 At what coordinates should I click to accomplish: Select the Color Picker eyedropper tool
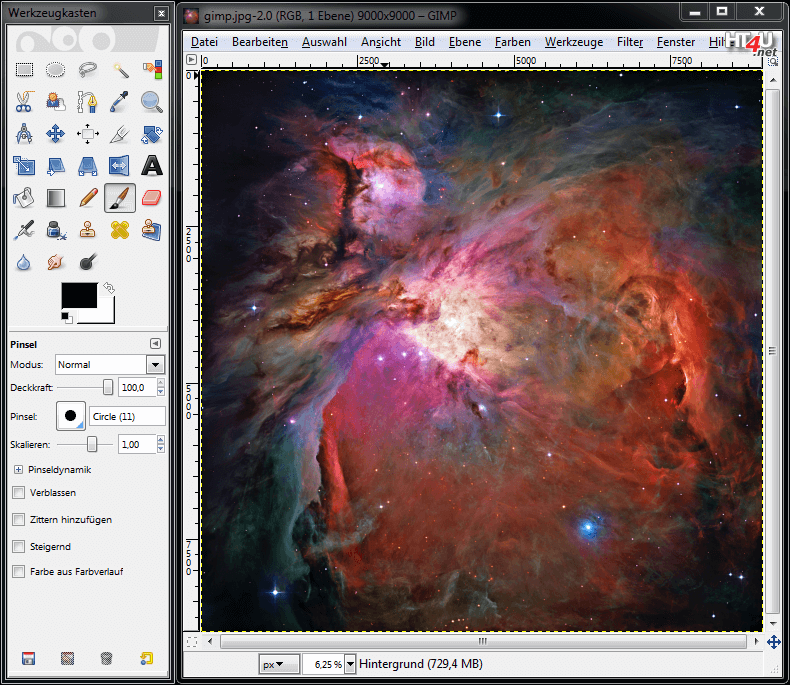[x=120, y=102]
